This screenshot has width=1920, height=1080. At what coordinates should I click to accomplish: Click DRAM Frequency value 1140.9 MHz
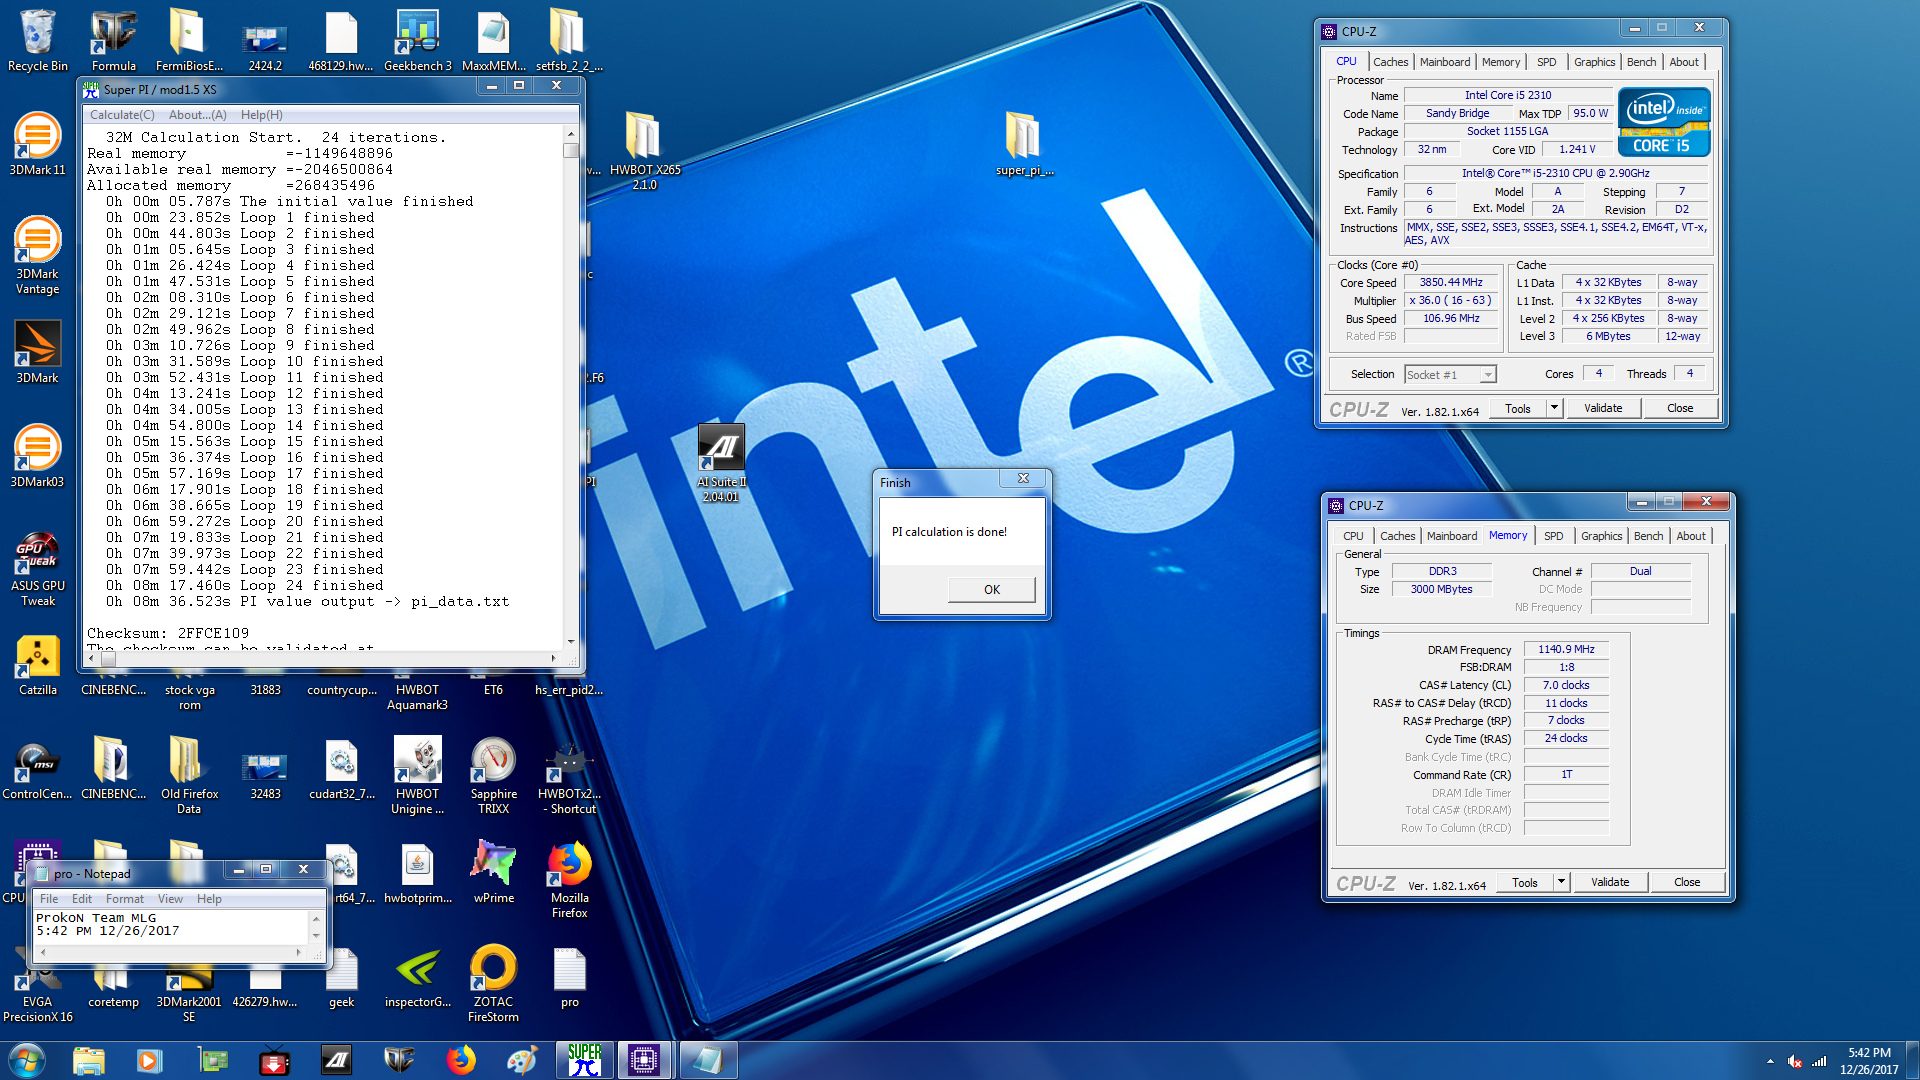[x=1566, y=650]
